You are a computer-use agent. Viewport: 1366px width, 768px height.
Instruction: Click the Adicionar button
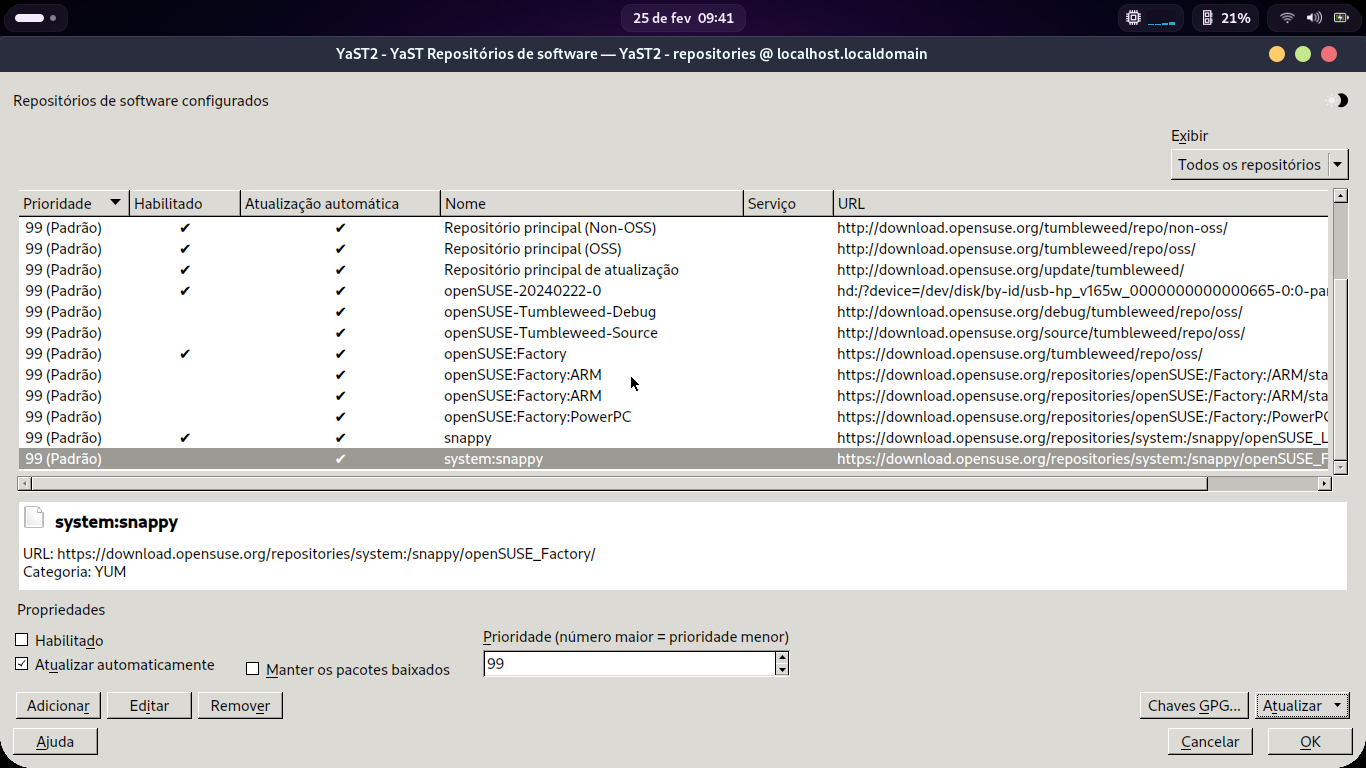(x=58, y=705)
